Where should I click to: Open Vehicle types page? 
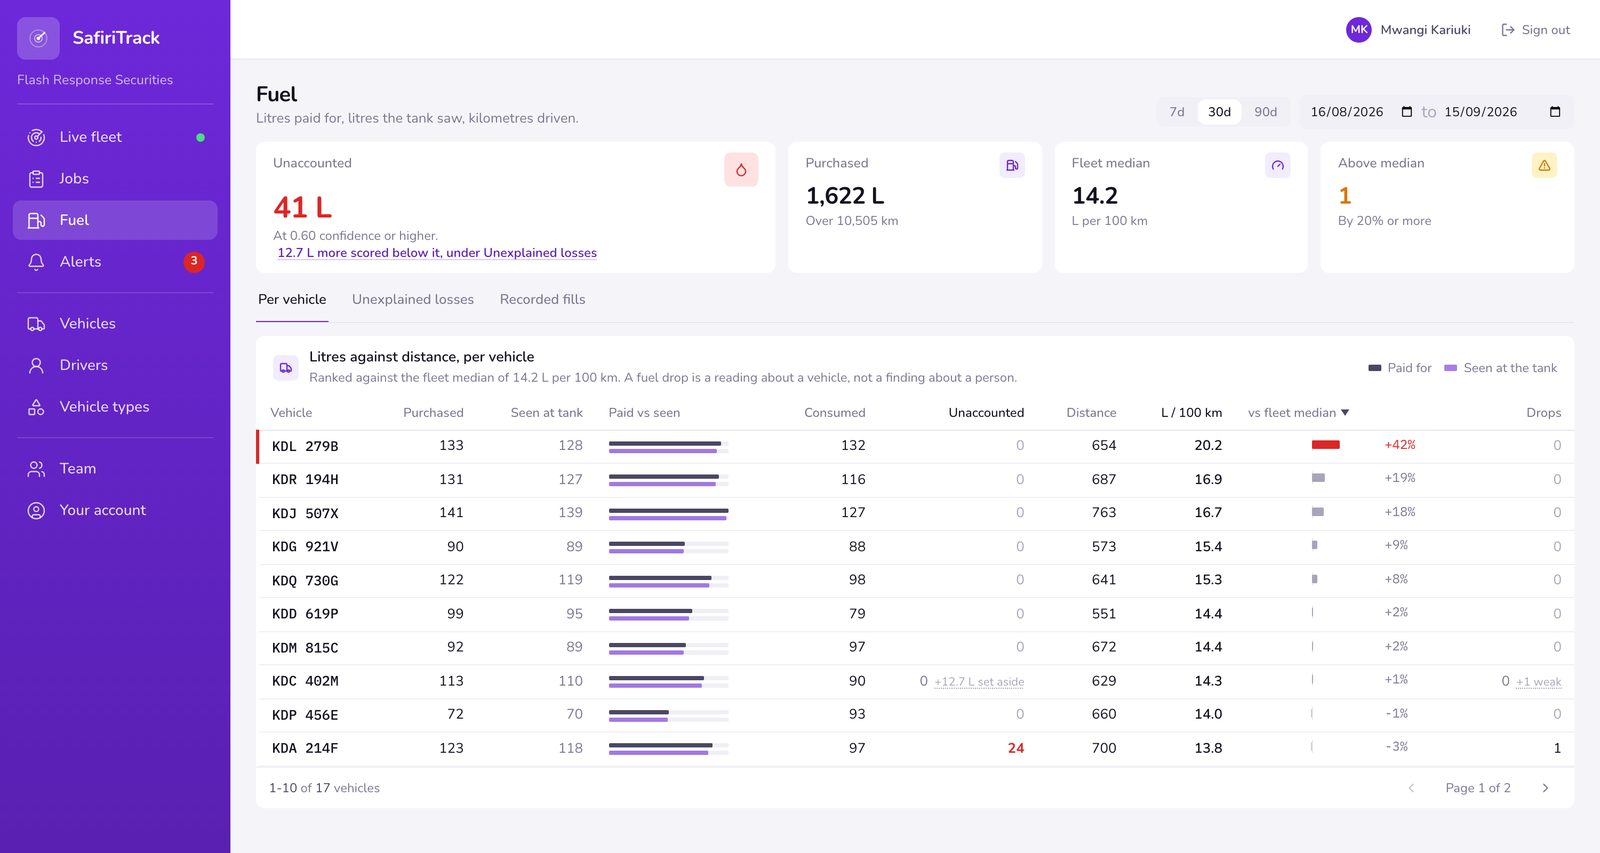[x=115, y=407]
